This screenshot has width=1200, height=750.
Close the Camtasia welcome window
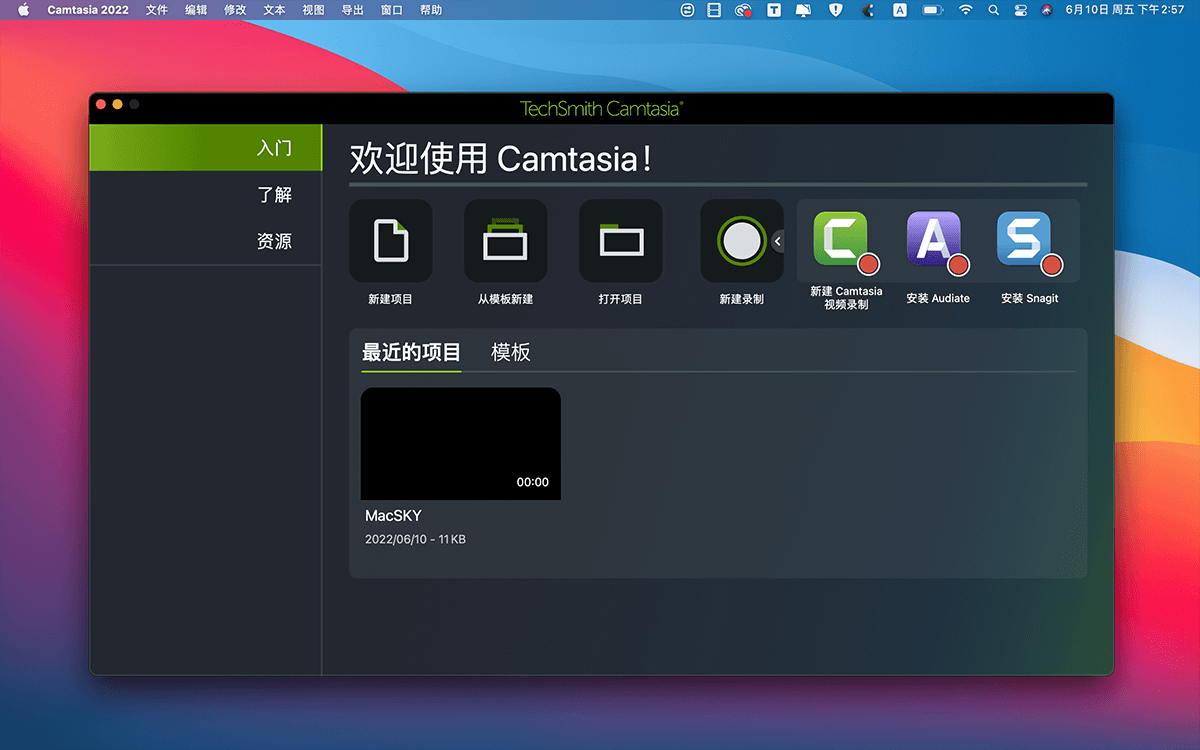100,104
